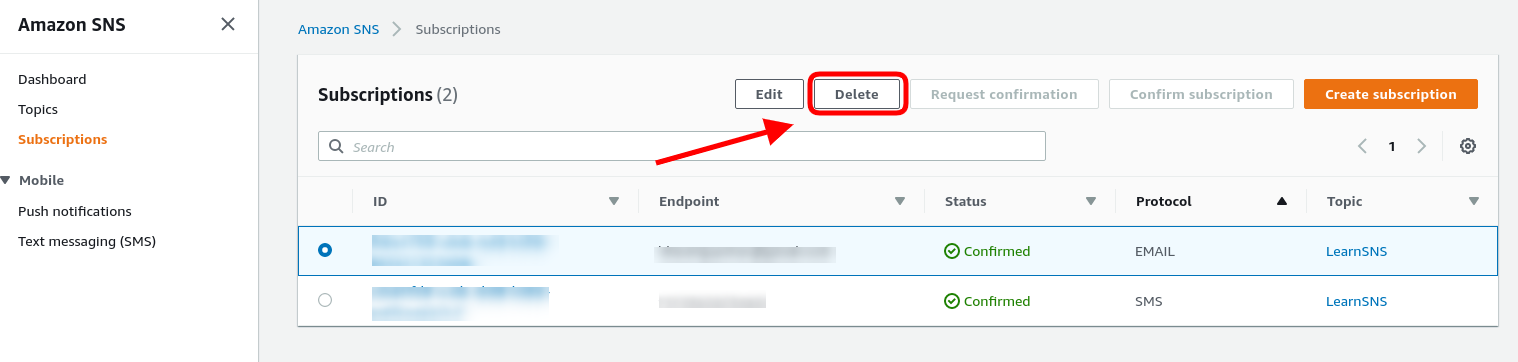Screen dimensions: 1518x362
Task: Click the search magnifier icon
Action: tap(336, 146)
